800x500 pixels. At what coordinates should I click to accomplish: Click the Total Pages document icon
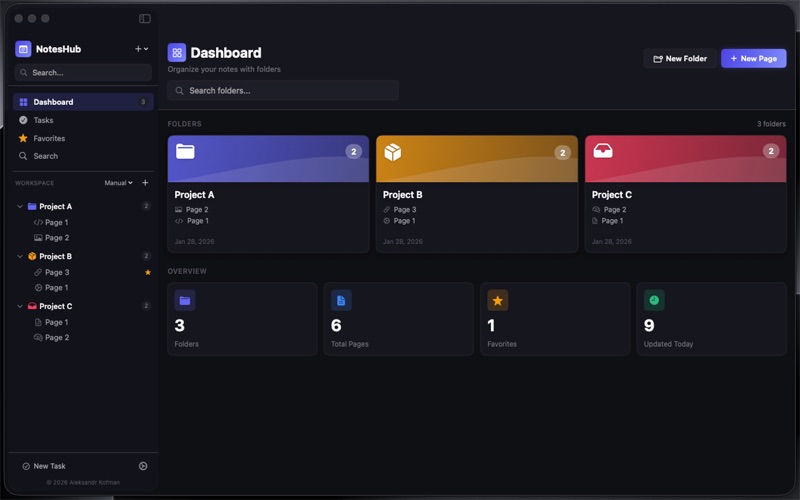point(341,301)
